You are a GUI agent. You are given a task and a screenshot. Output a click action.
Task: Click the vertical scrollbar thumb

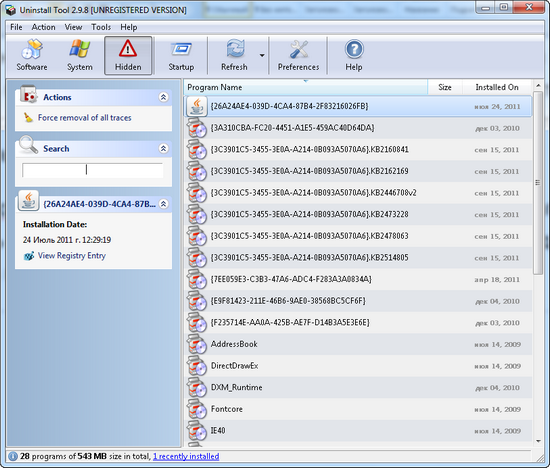[x=538, y=183]
